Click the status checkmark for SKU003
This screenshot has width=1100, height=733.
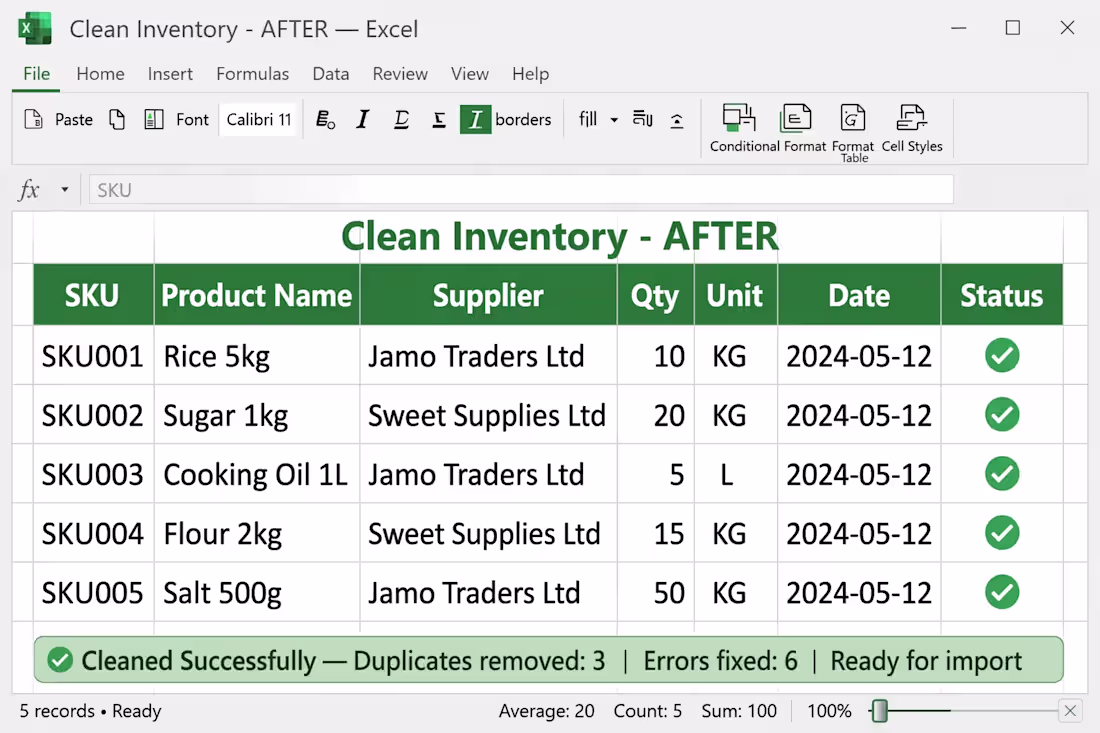coord(1002,473)
